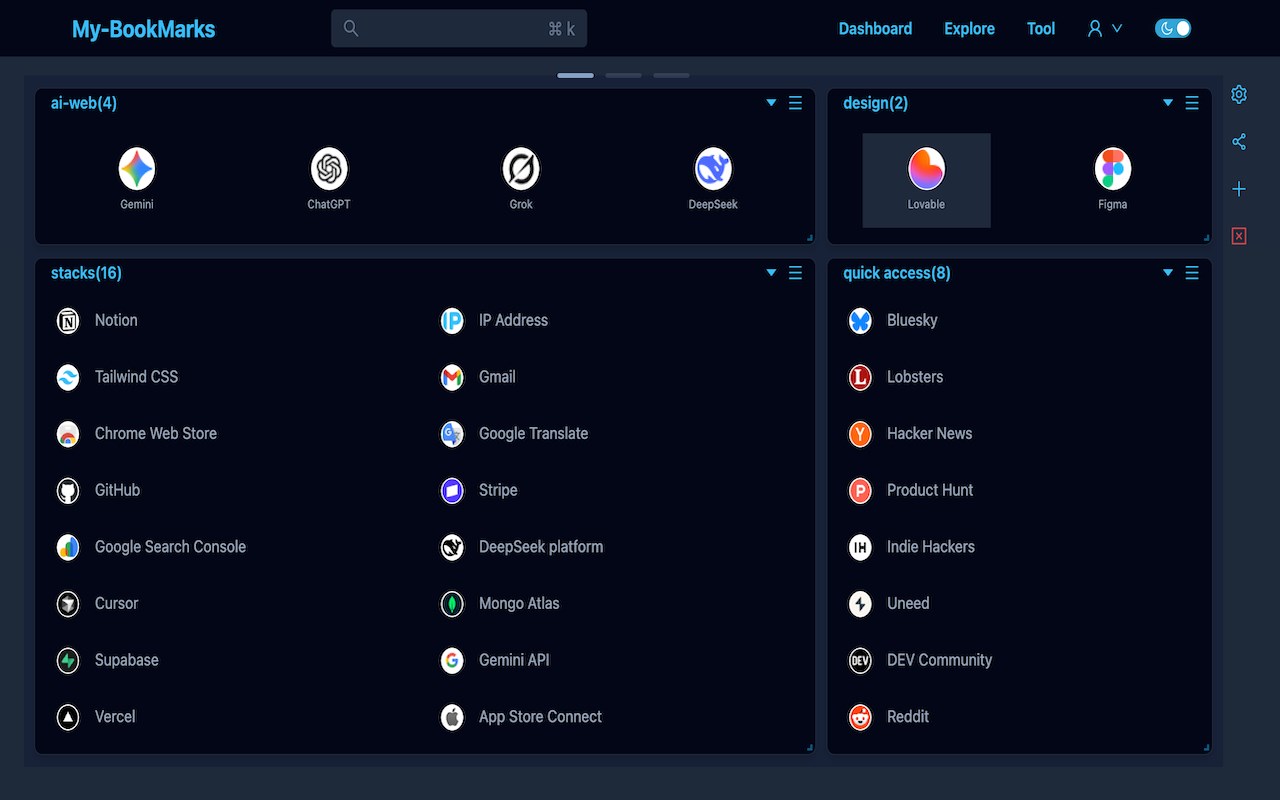Open the quick access group menu

pos(1191,273)
